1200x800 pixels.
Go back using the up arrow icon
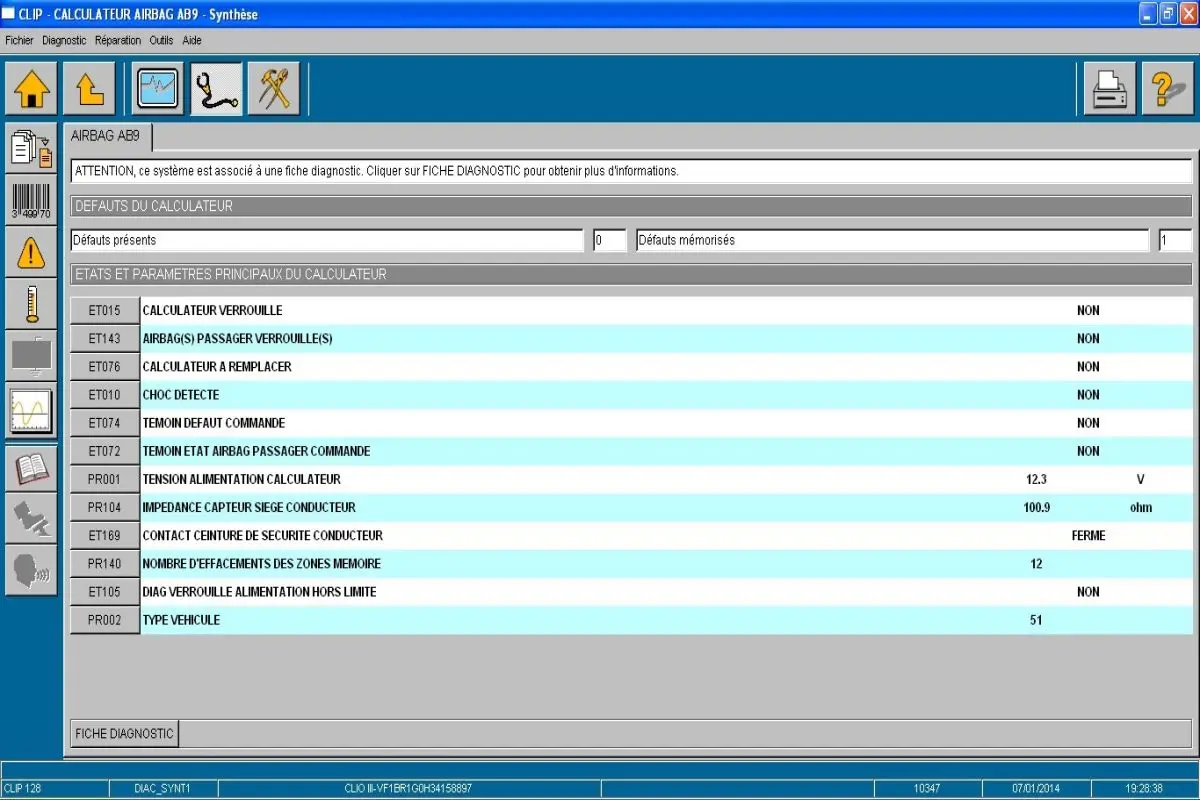89,89
